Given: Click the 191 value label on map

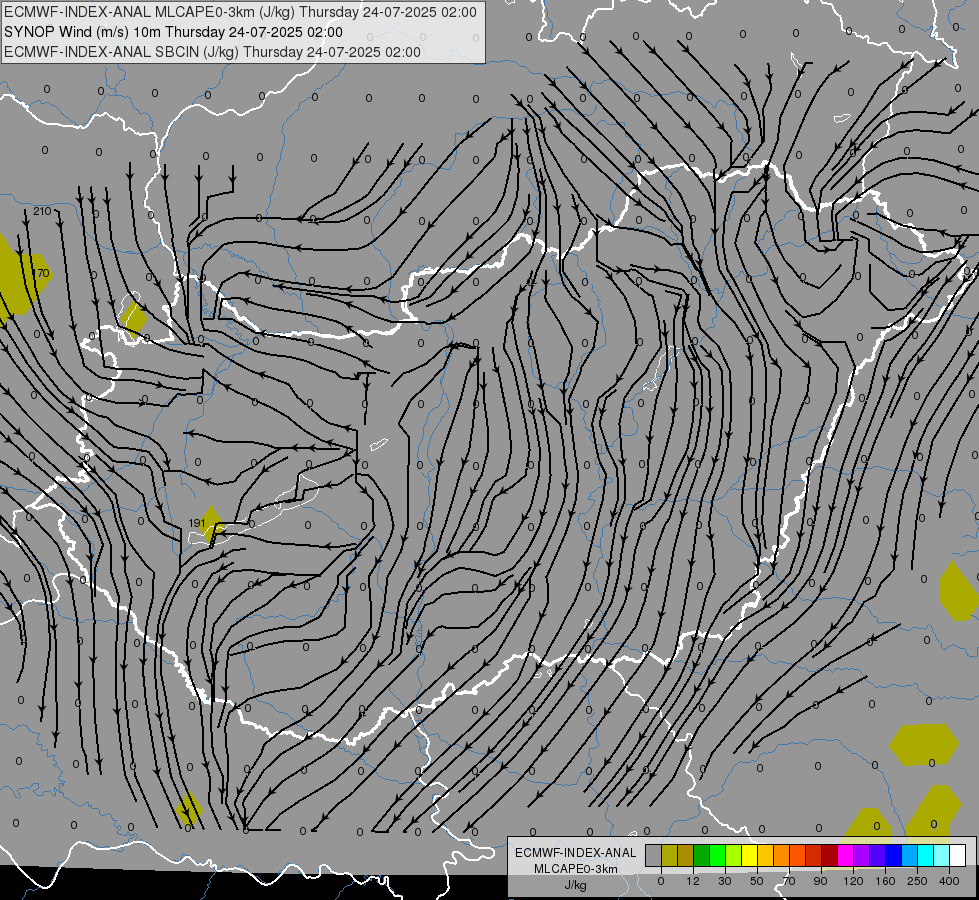Looking at the screenshot, I should [x=197, y=523].
